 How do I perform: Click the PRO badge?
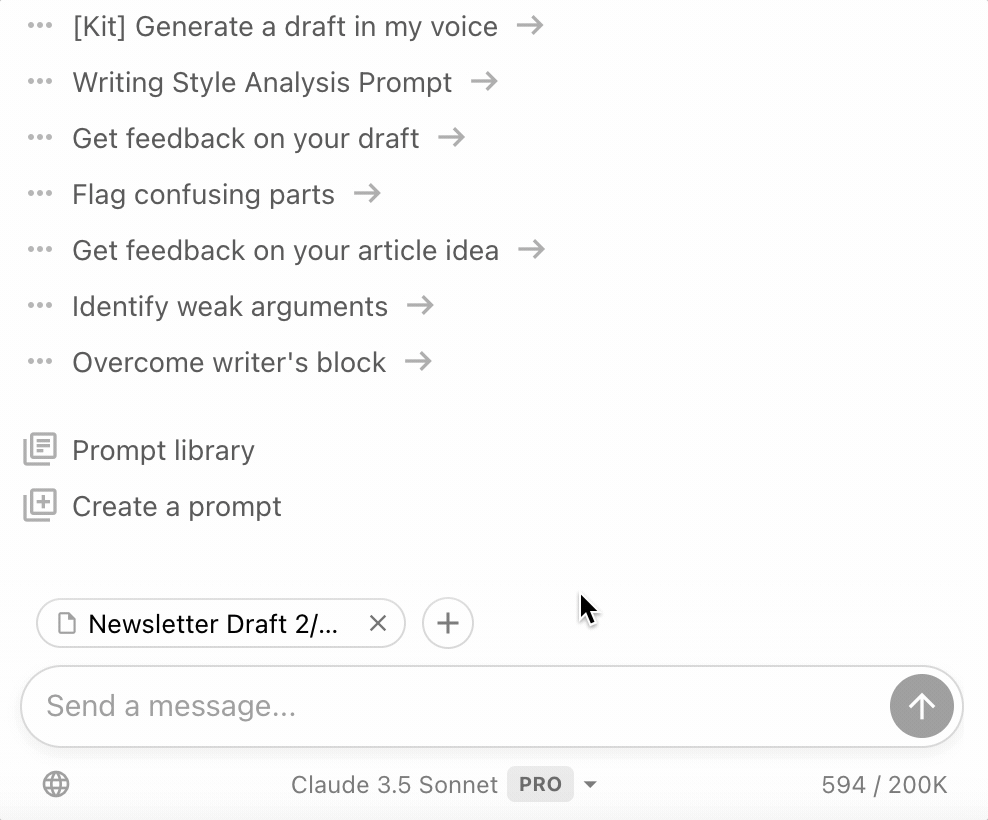(x=540, y=785)
